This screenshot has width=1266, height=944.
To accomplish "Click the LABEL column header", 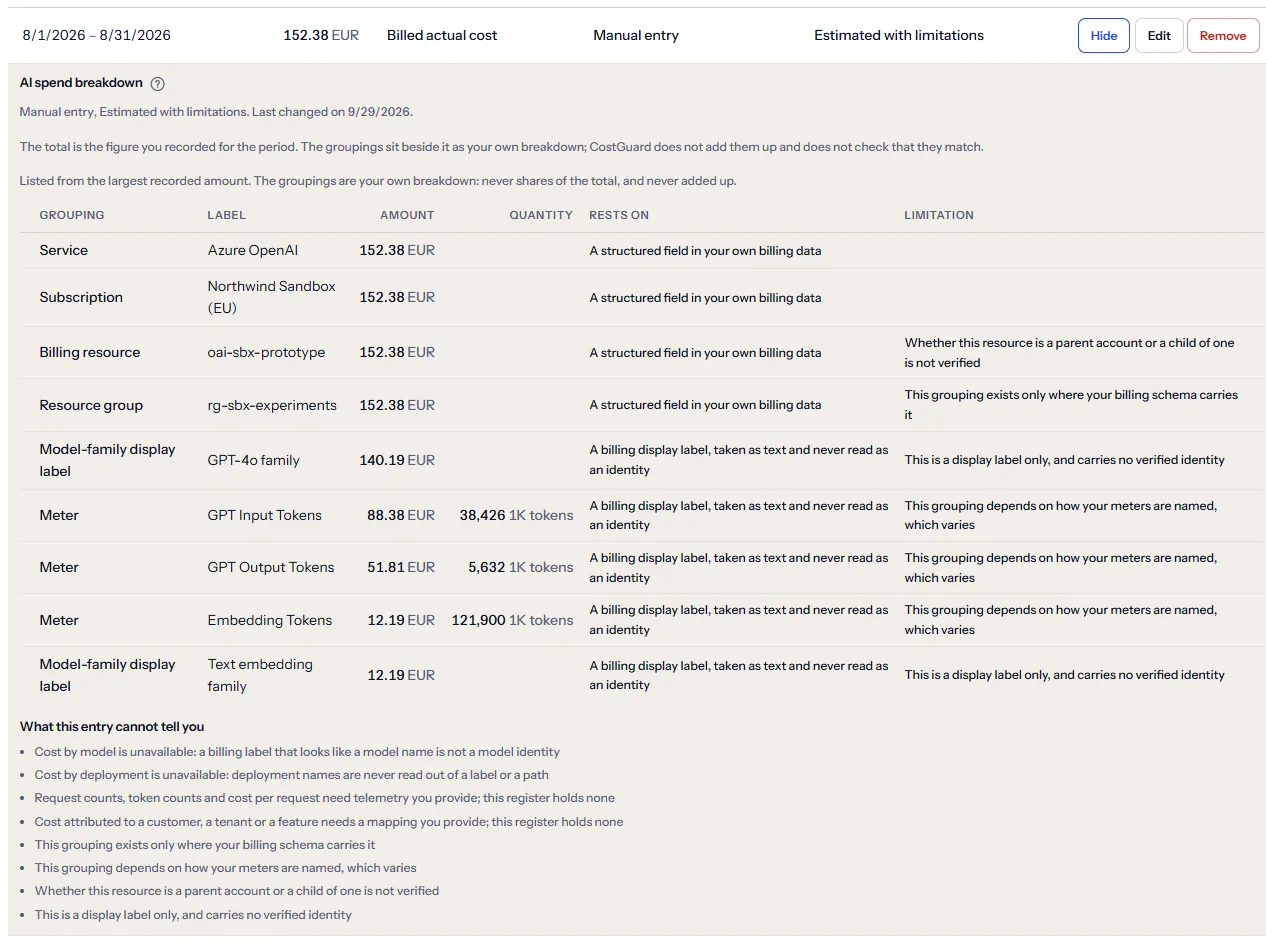I will point(227,215).
